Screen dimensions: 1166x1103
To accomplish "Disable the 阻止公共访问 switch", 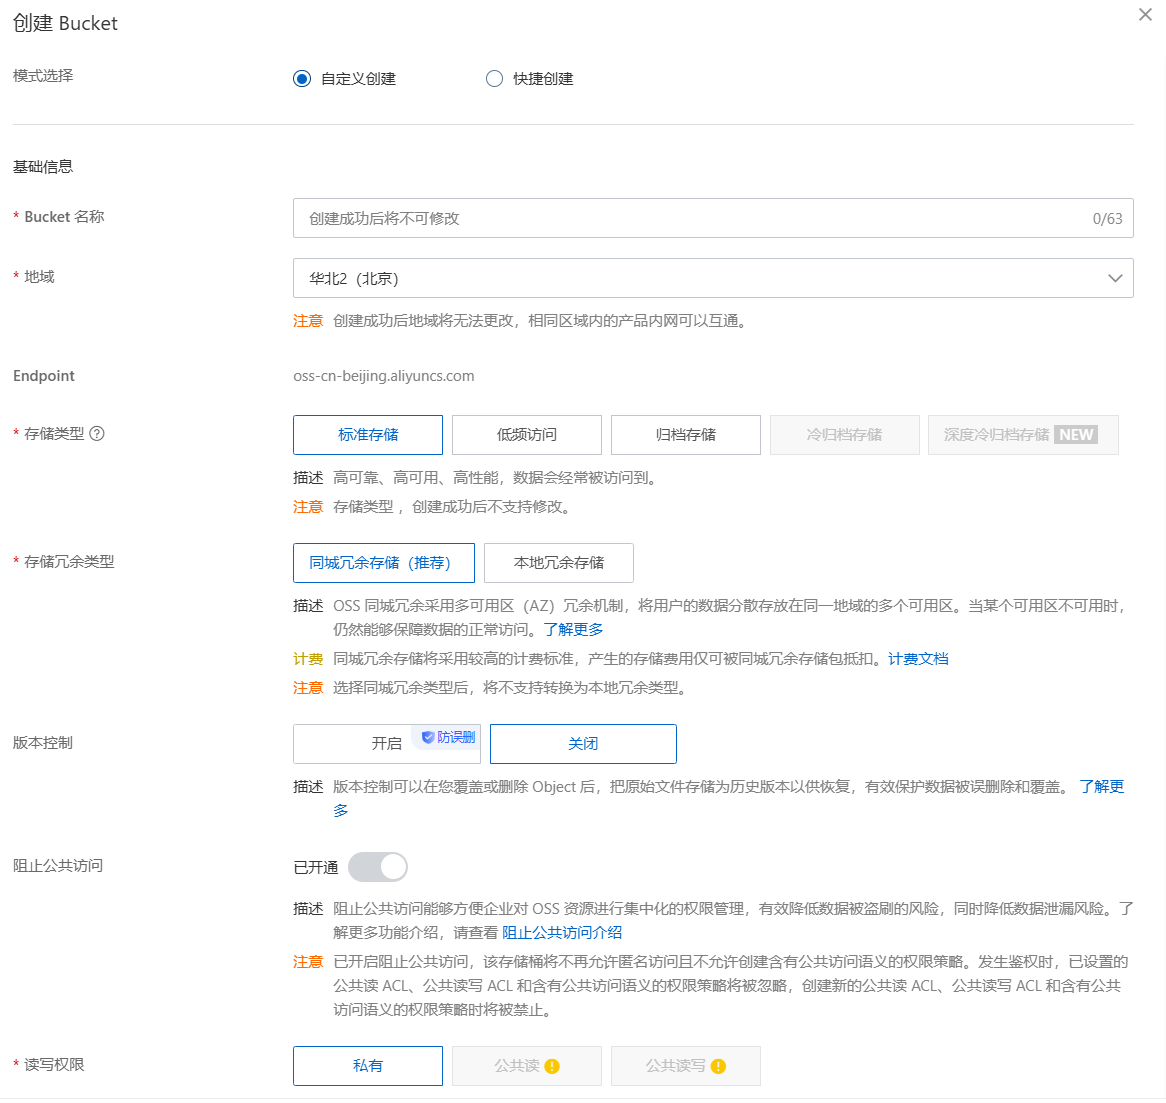I will [377, 866].
